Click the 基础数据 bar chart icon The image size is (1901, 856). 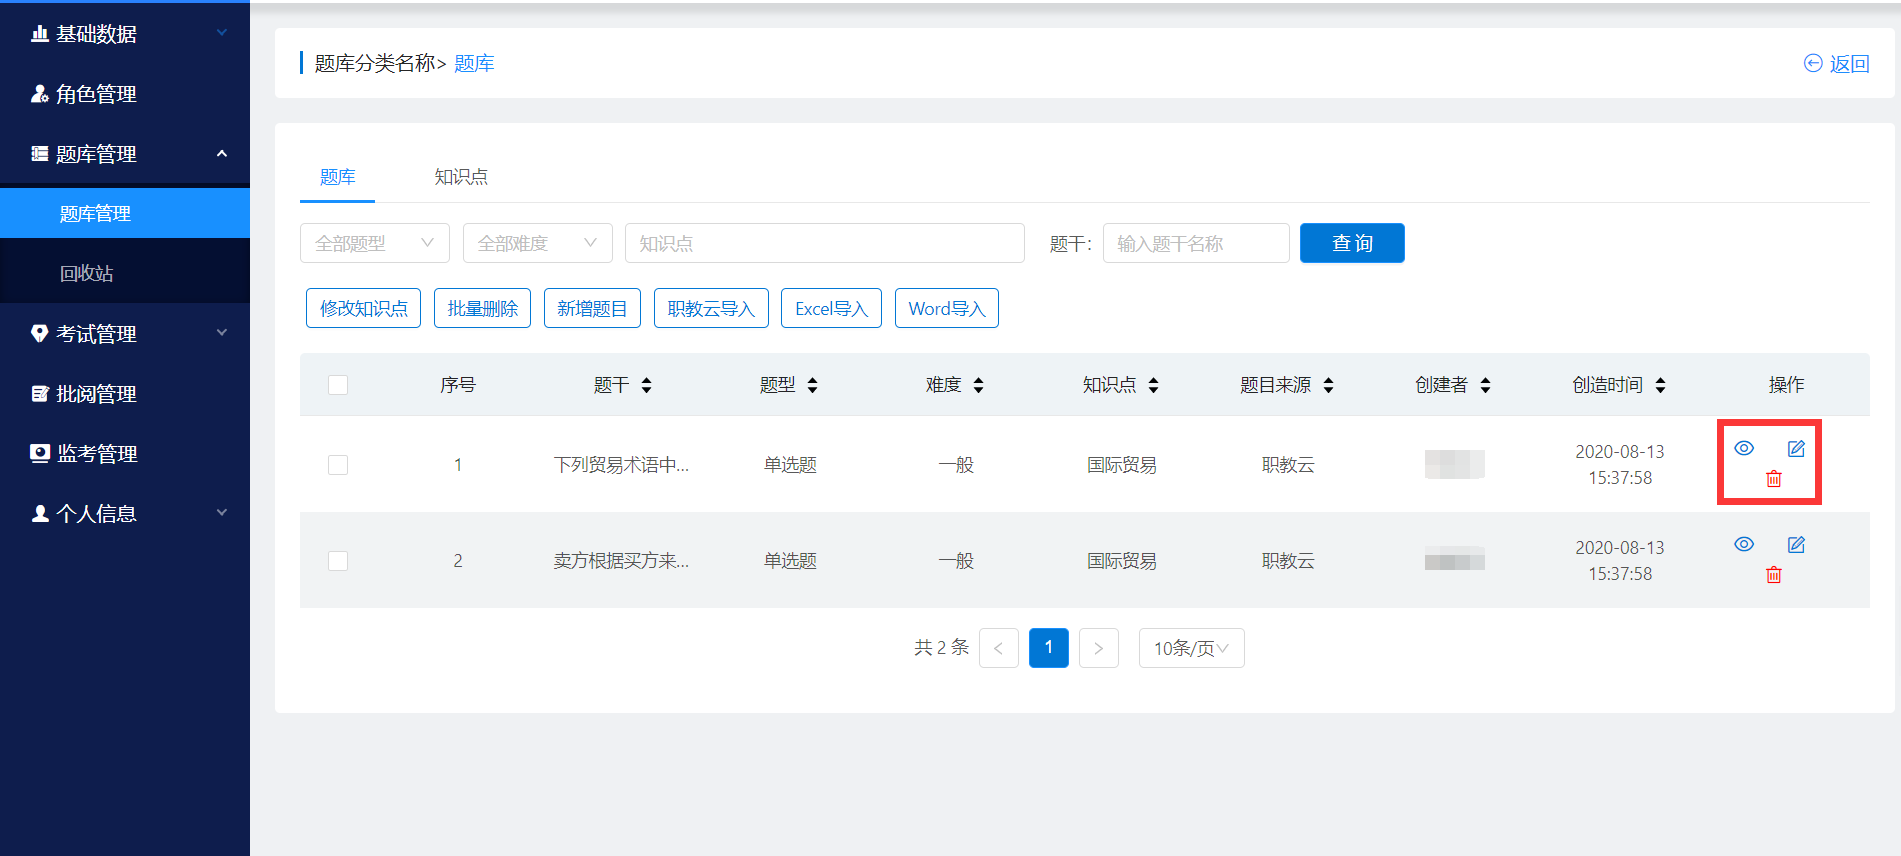[x=40, y=34]
